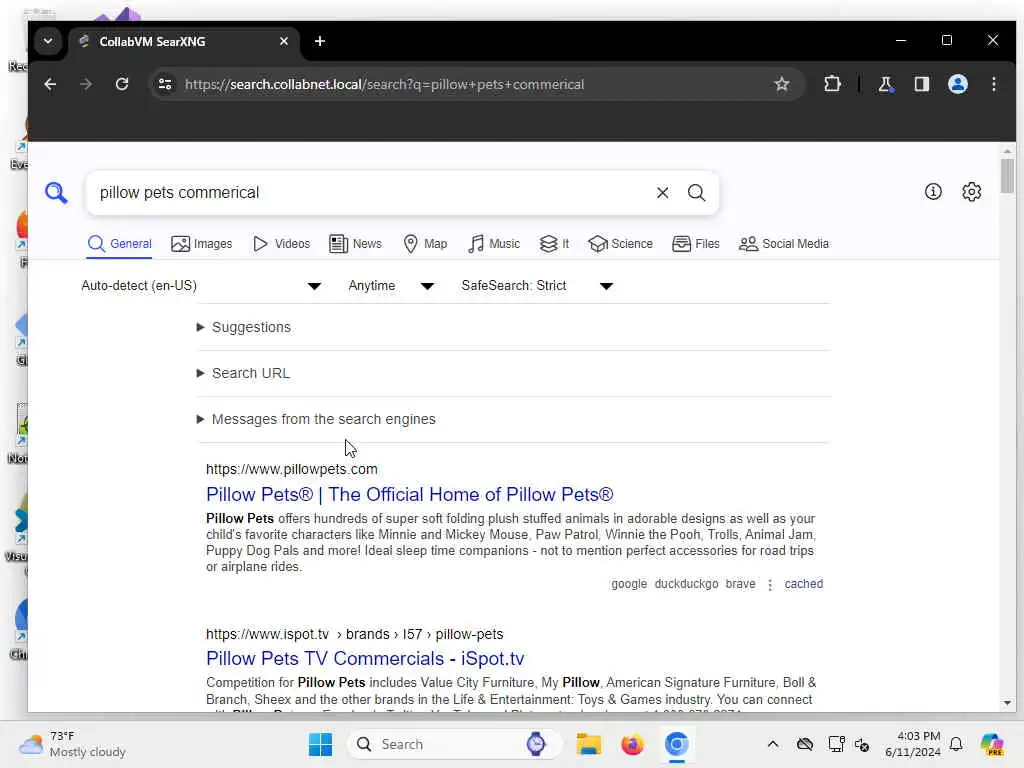
Task: Open the taskbar OneDrive cloud icon
Action: [x=805, y=744]
